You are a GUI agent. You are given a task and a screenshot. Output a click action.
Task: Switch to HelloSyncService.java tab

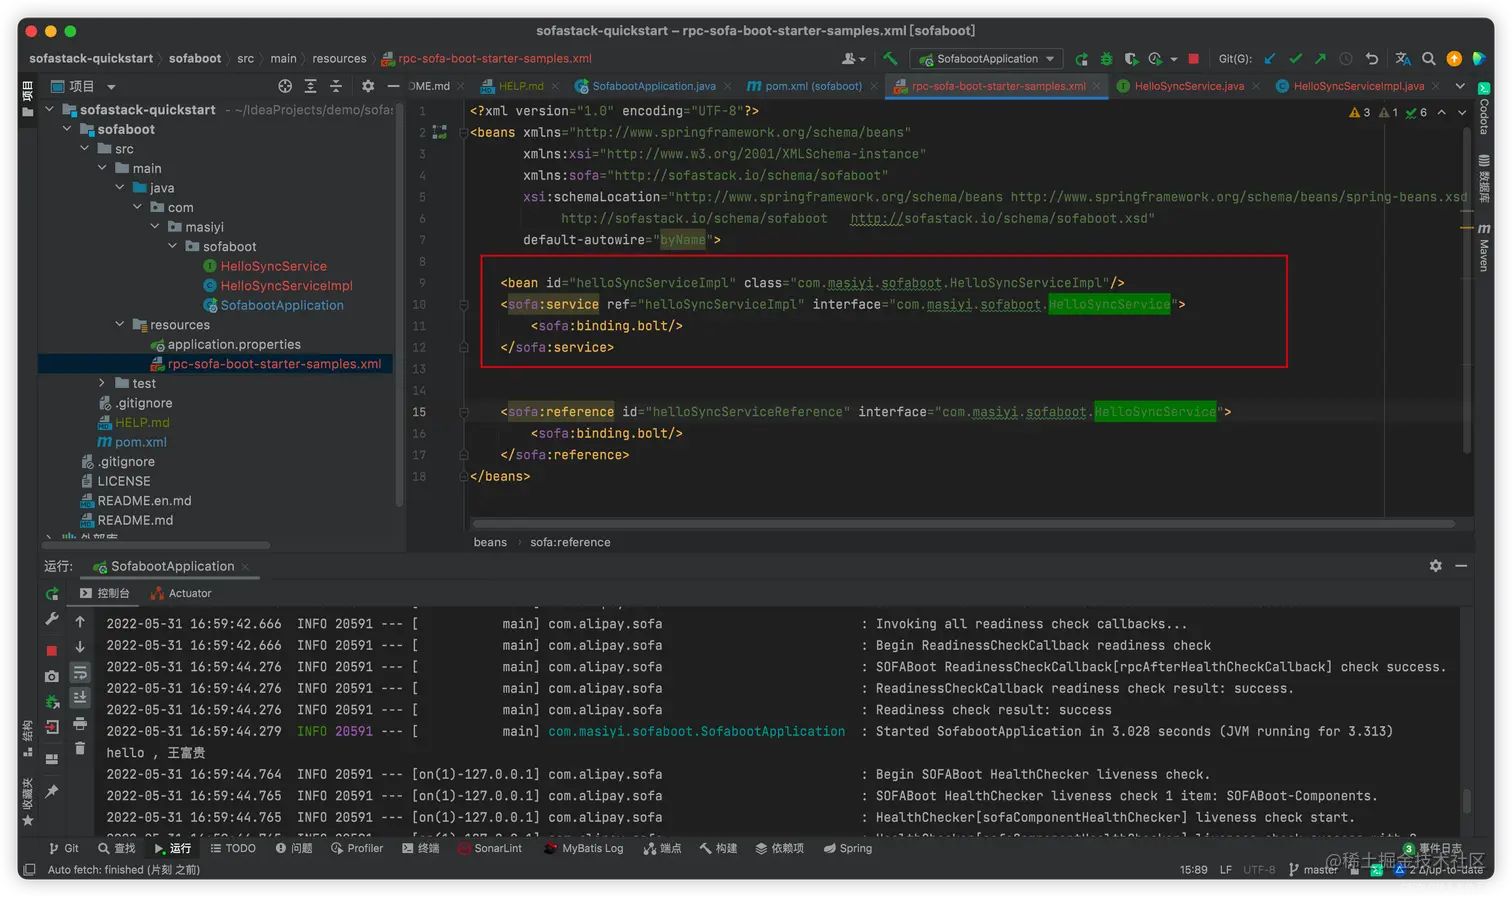(x=1188, y=86)
